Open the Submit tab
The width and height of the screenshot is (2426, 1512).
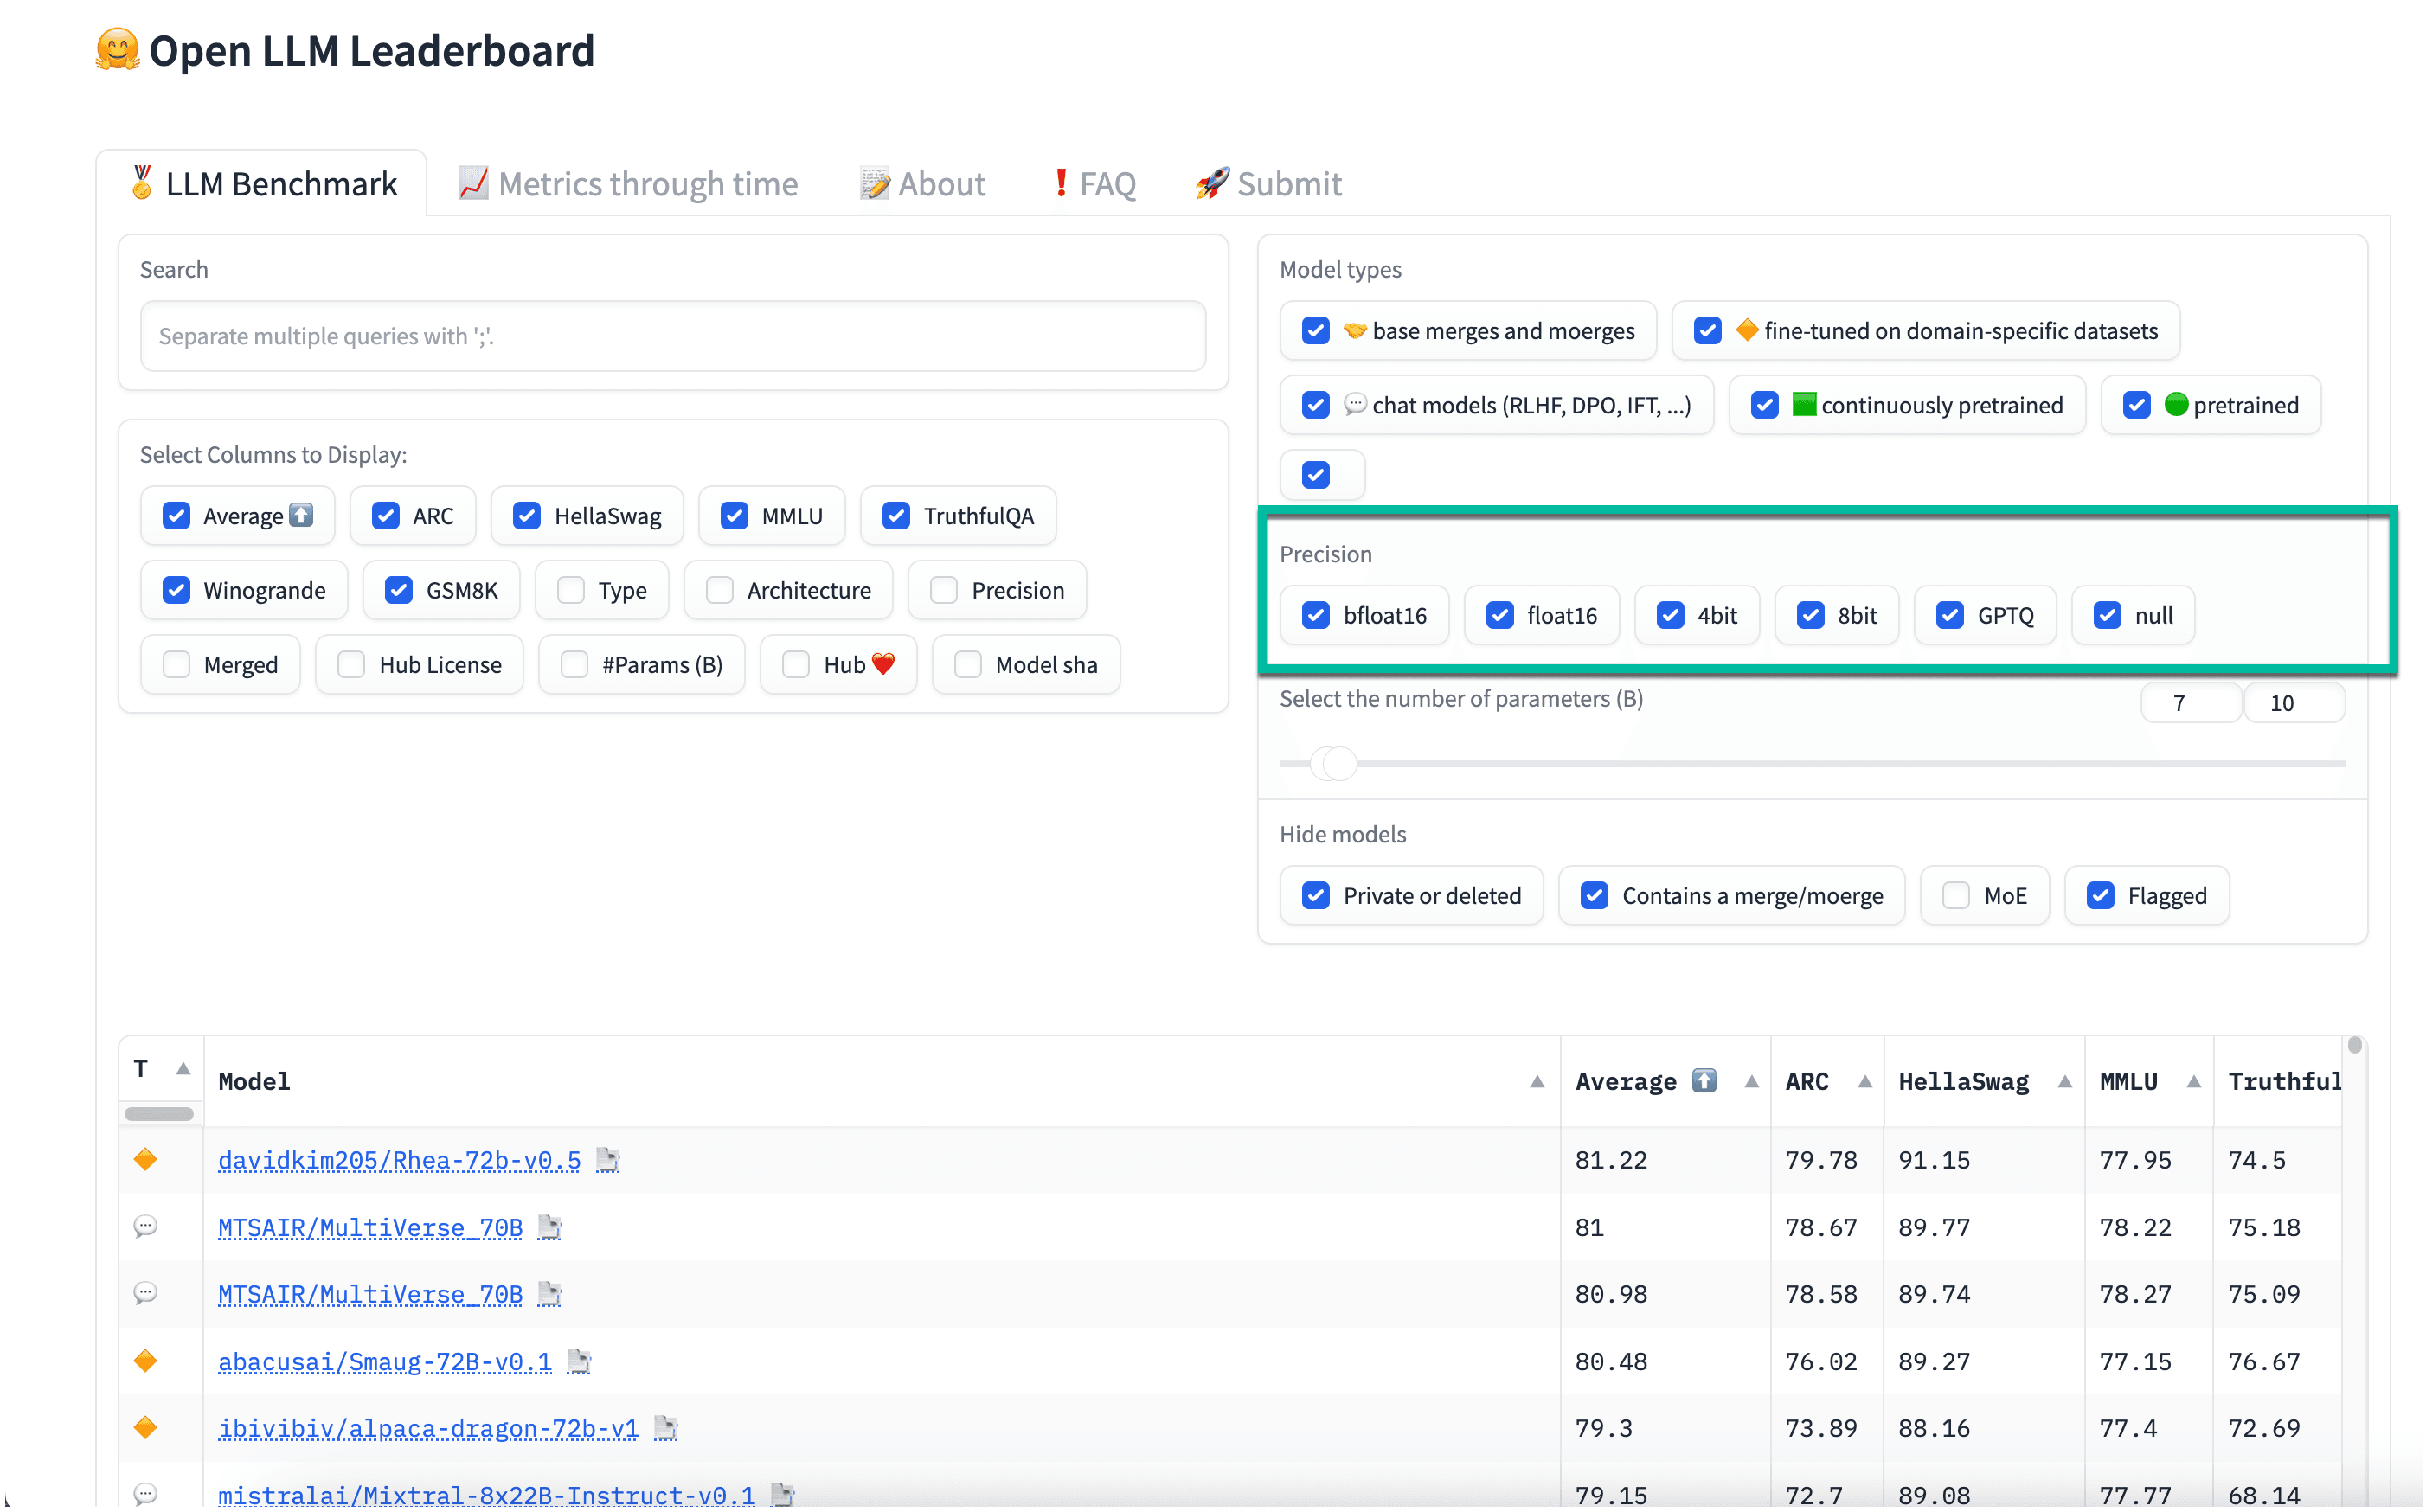pyautogui.click(x=1270, y=184)
